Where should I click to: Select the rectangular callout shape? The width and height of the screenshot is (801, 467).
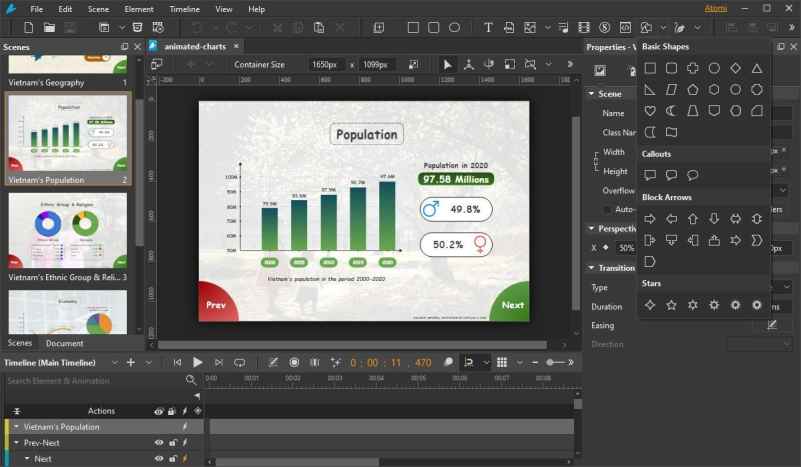(x=650, y=175)
